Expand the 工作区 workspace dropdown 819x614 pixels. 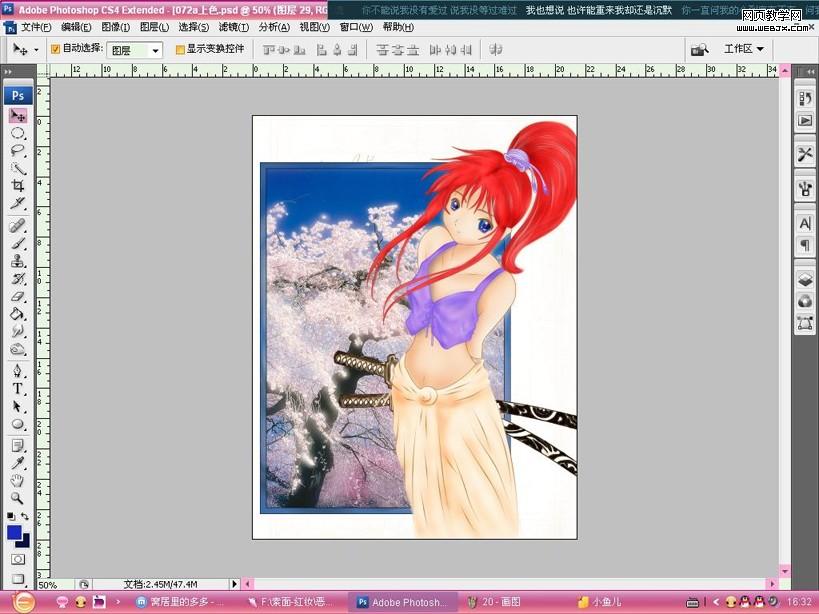744,48
